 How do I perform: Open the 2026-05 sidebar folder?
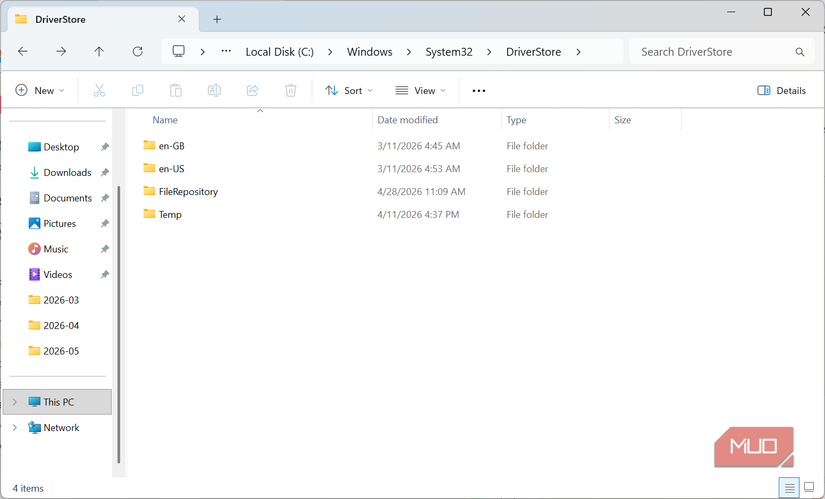point(61,351)
